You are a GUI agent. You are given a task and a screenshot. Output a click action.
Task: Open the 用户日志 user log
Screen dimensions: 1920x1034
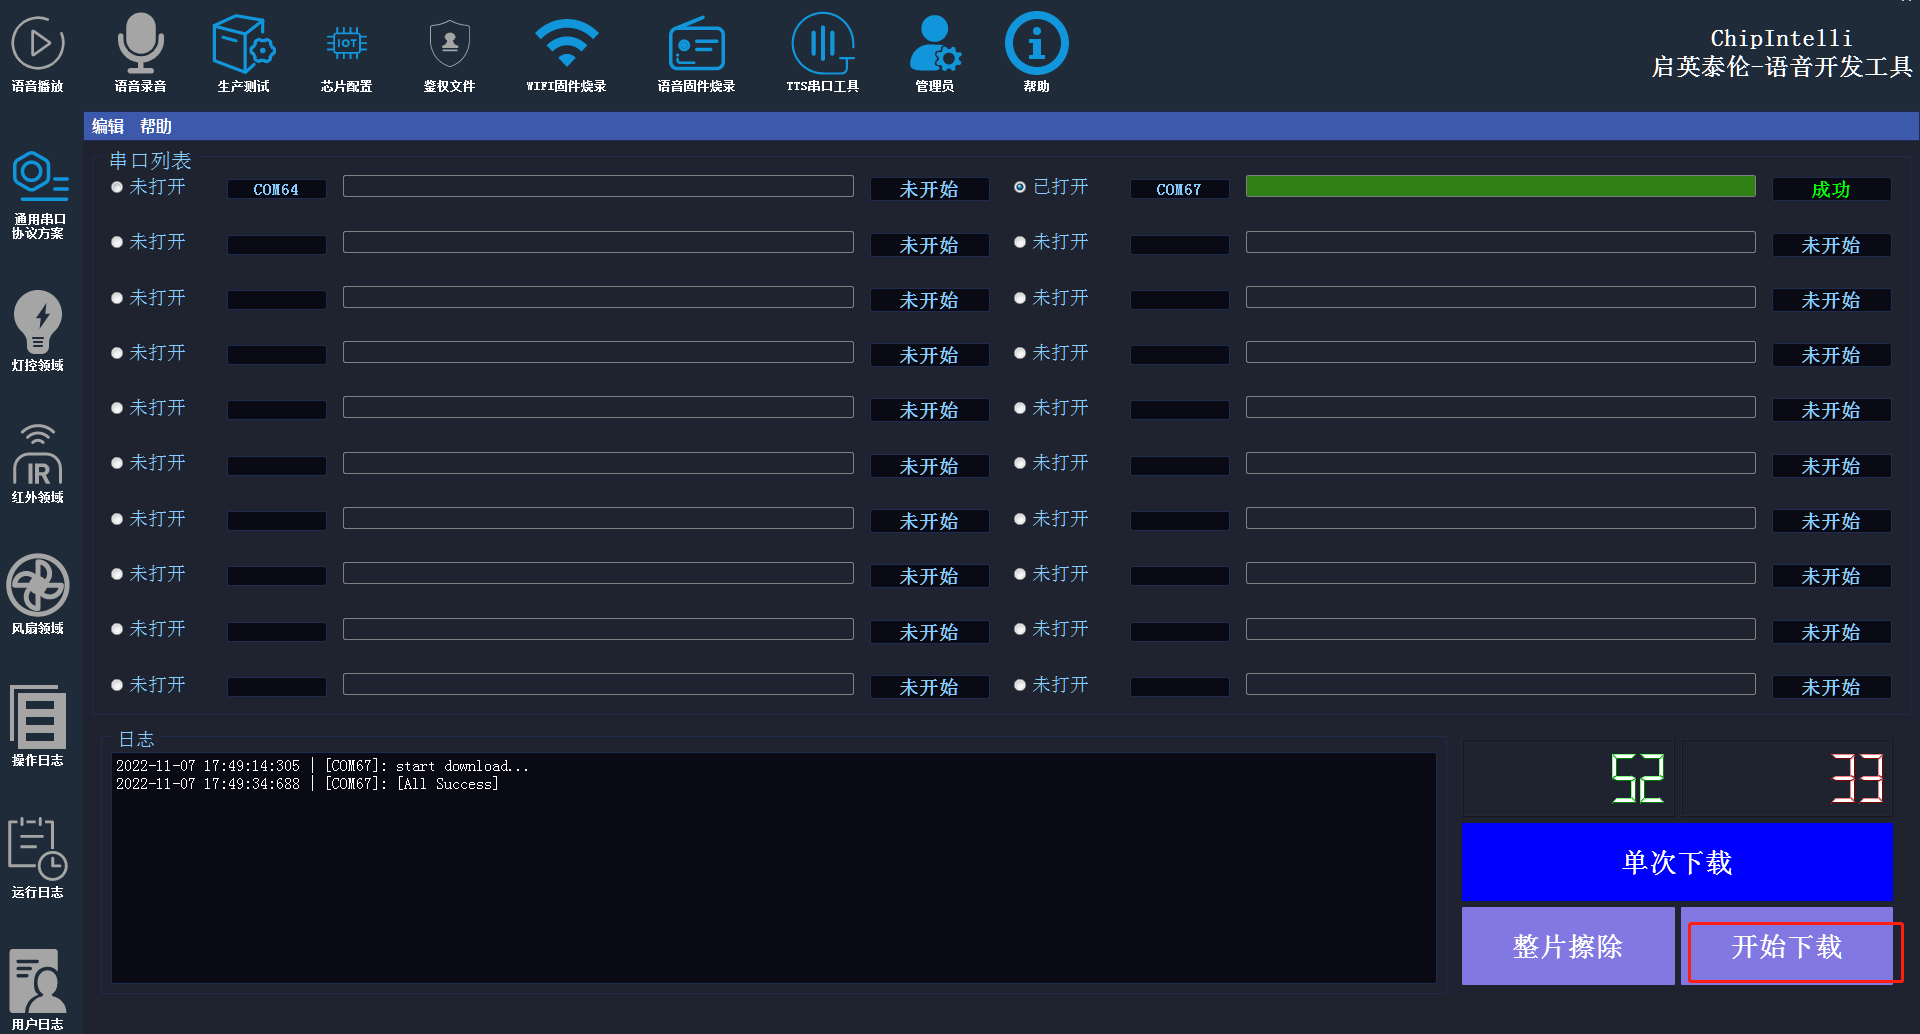tap(38, 990)
